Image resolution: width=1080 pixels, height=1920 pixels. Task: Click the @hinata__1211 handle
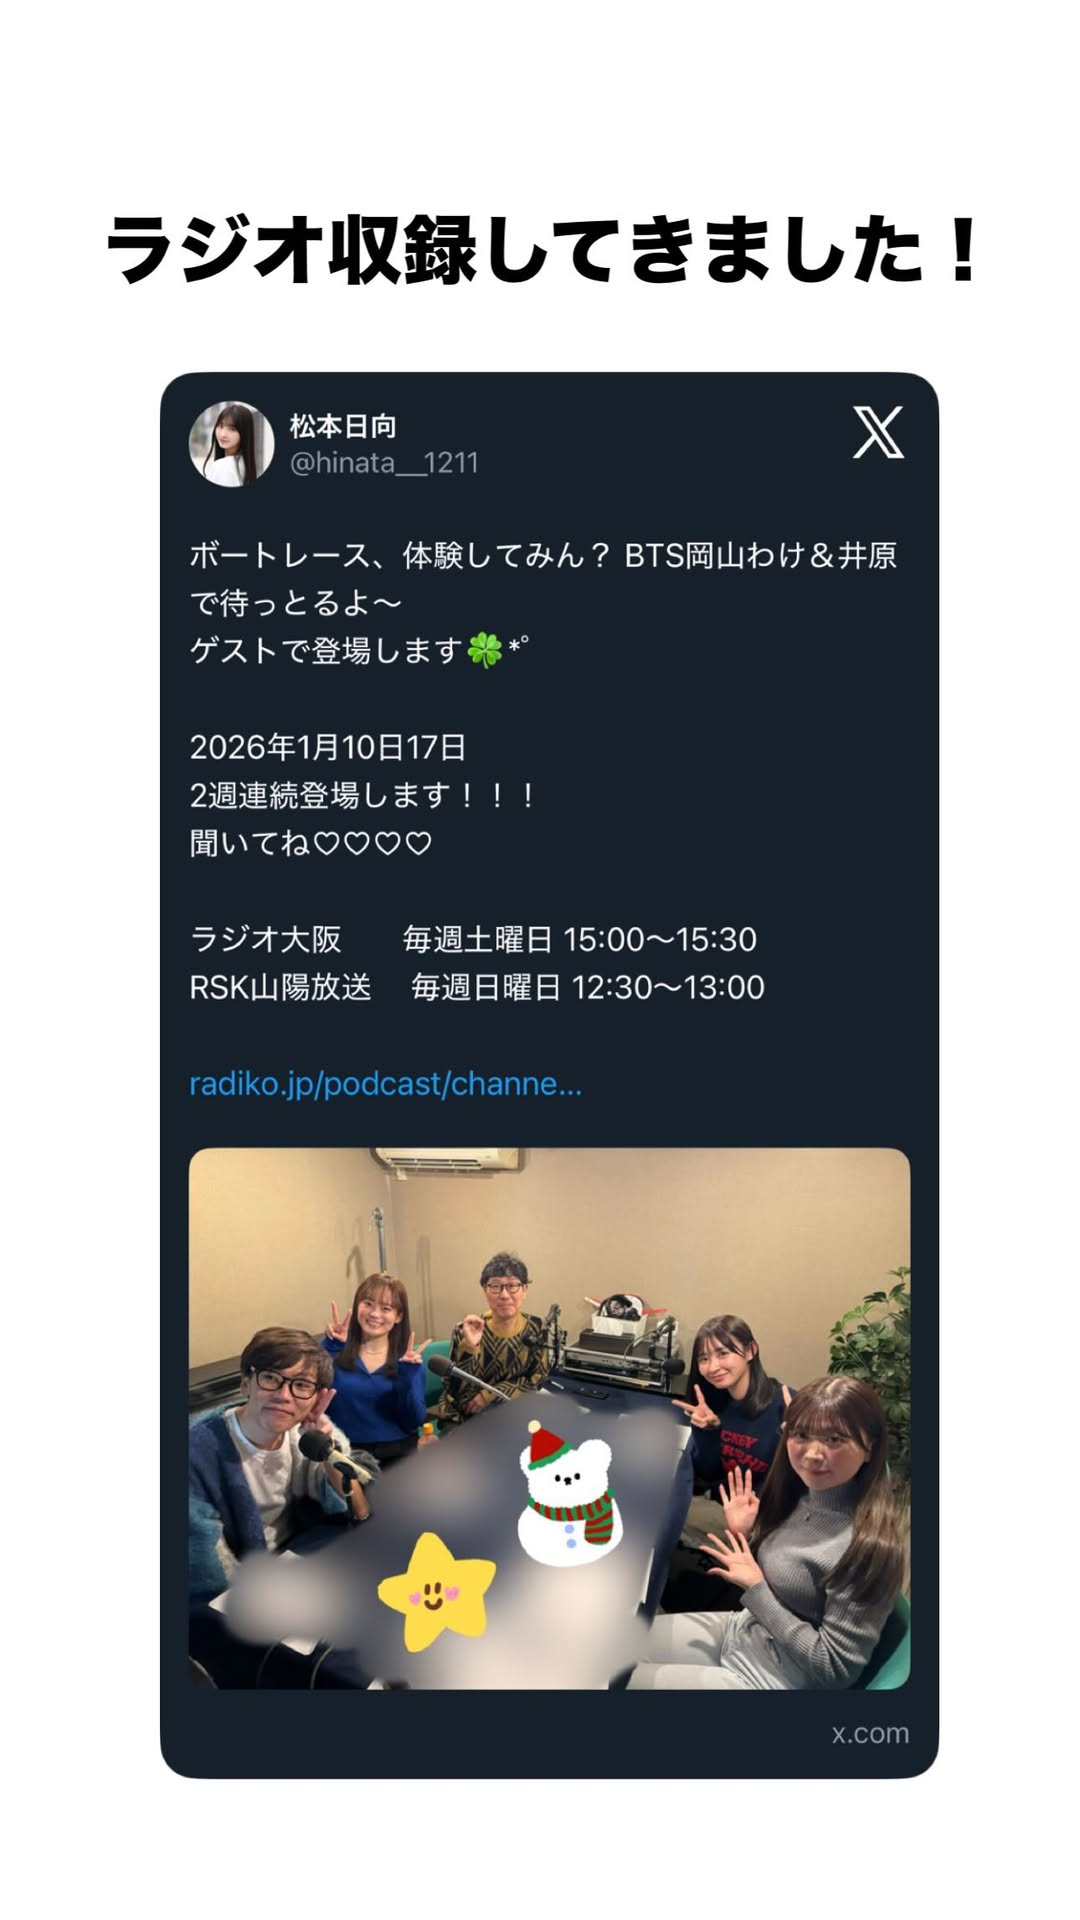tap(384, 463)
